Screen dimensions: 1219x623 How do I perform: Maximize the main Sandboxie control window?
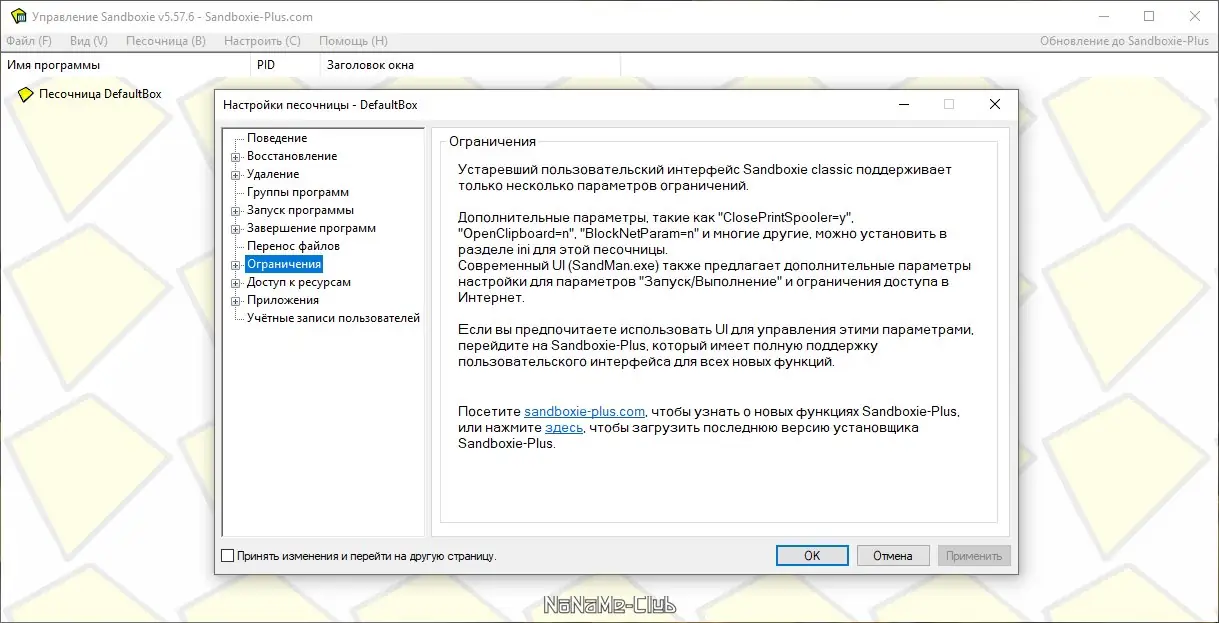[1149, 16]
